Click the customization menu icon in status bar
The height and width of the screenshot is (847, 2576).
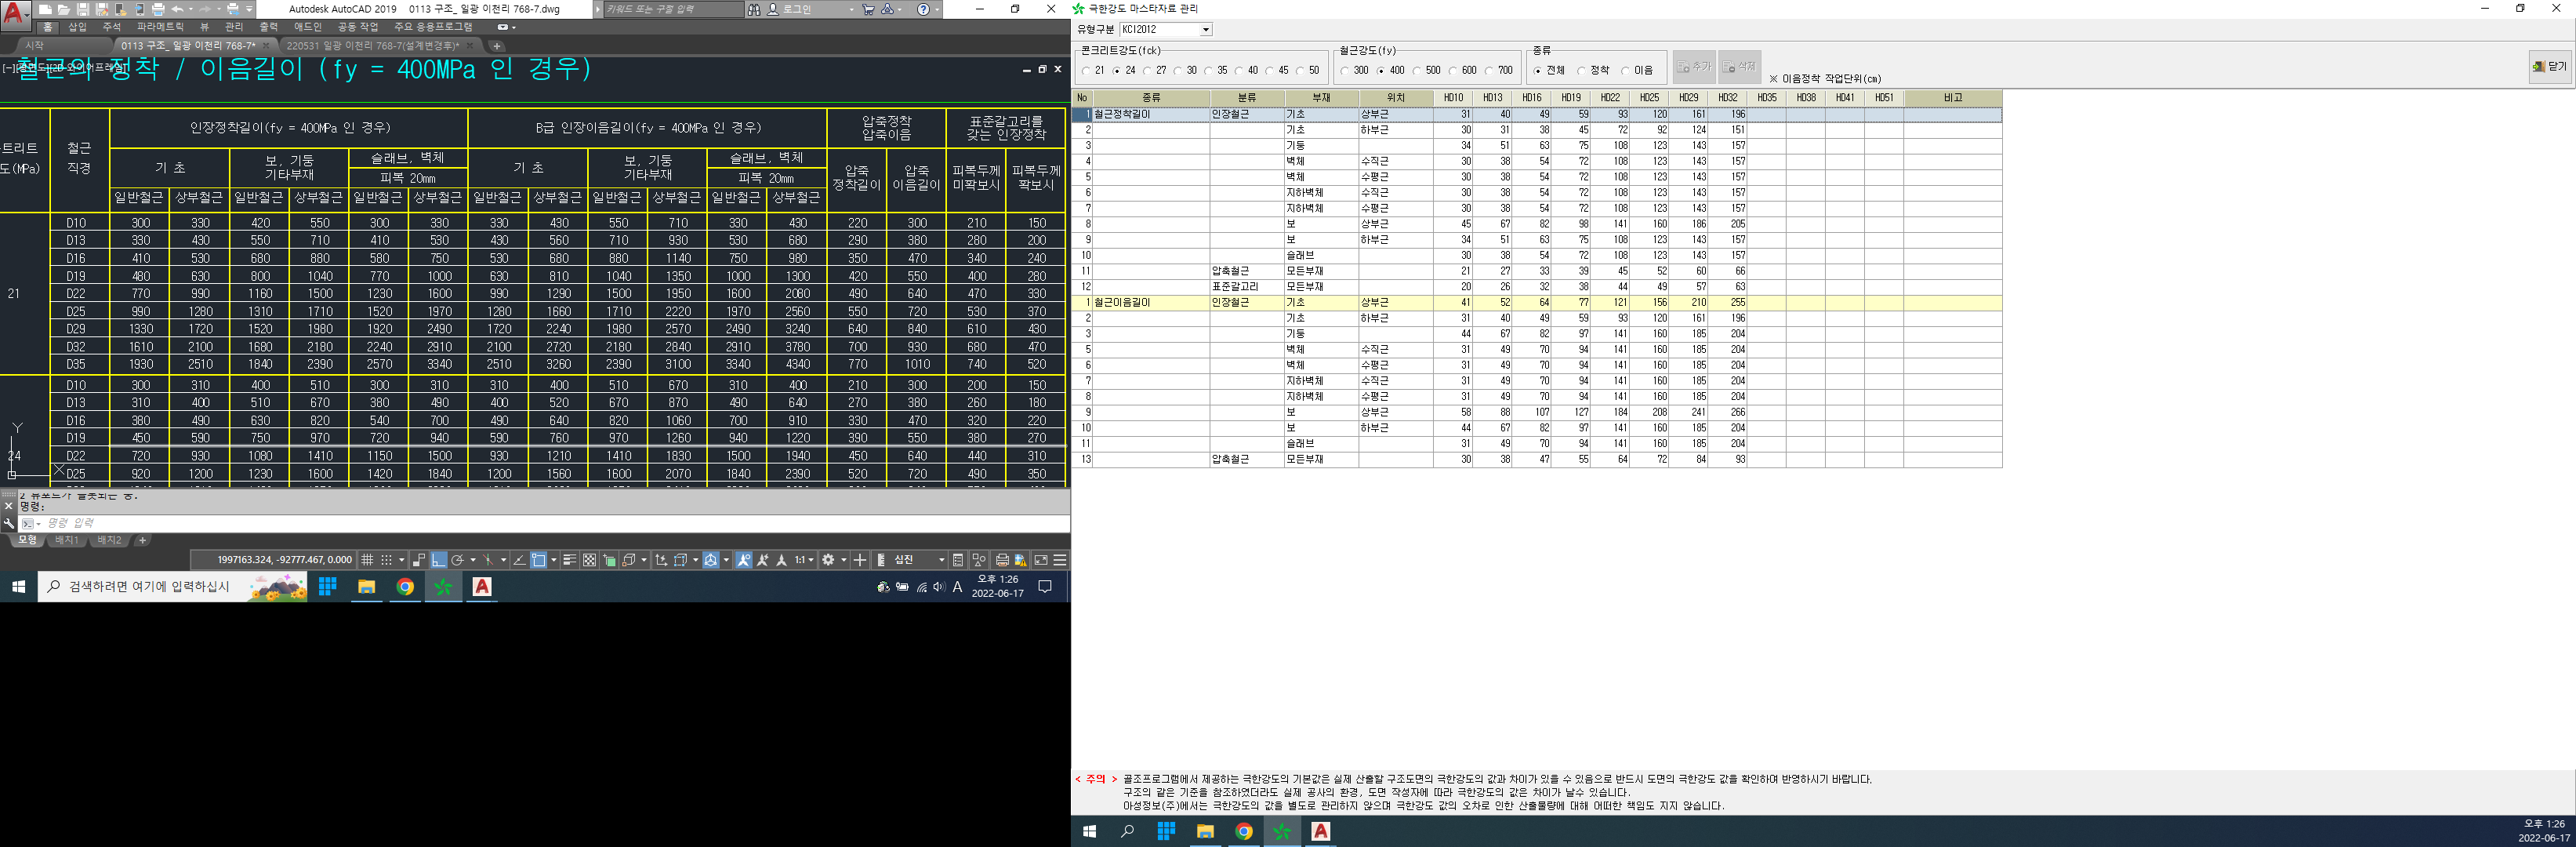click(x=1060, y=560)
